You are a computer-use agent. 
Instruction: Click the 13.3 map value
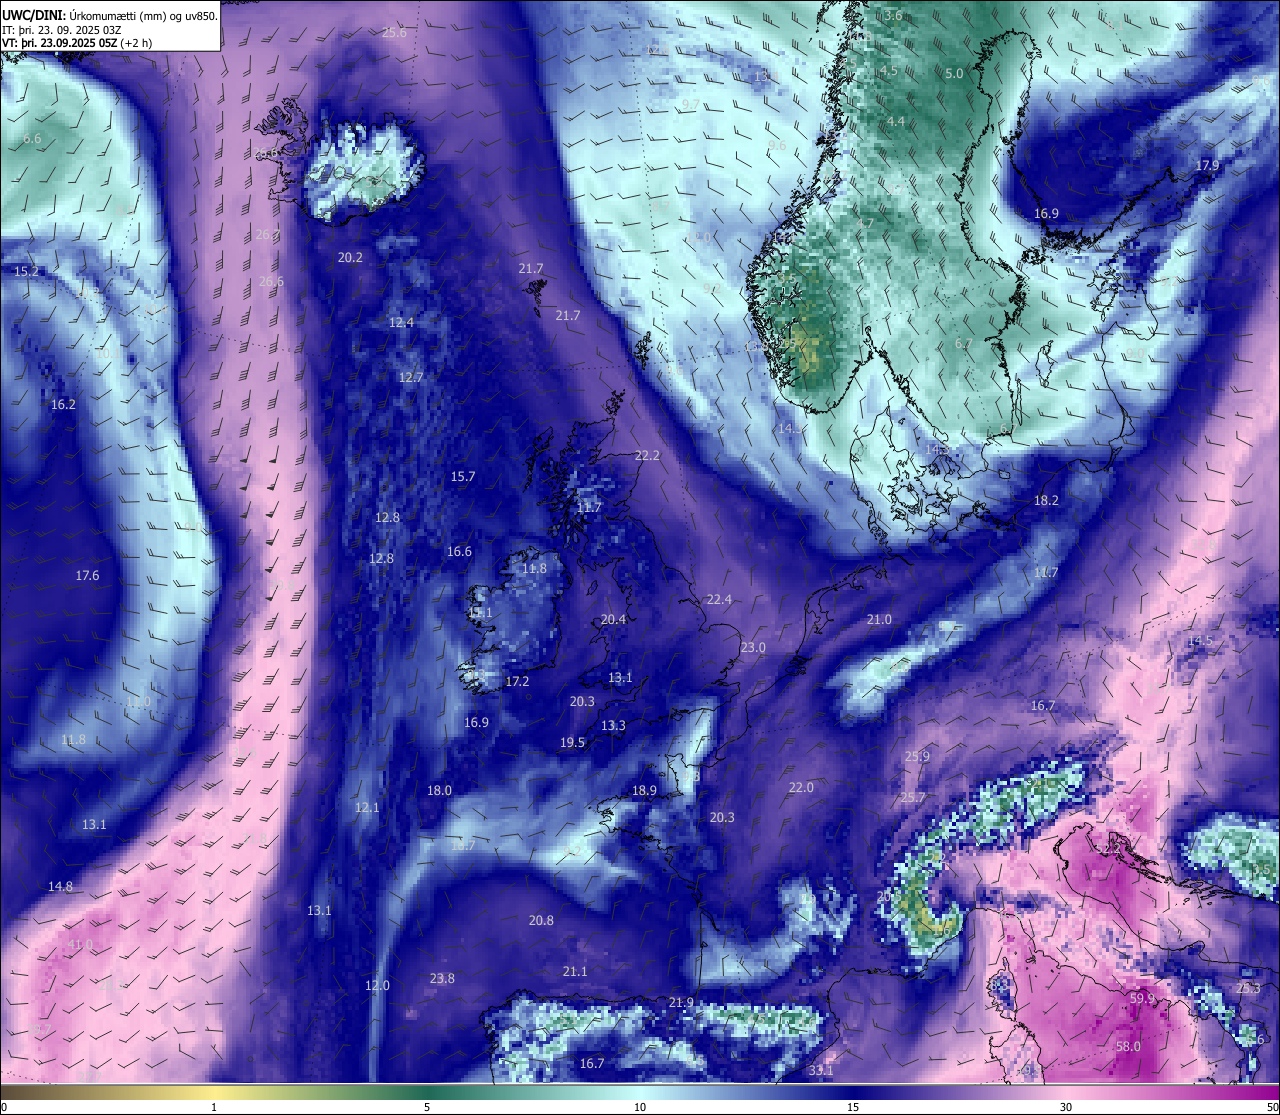click(x=613, y=725)
